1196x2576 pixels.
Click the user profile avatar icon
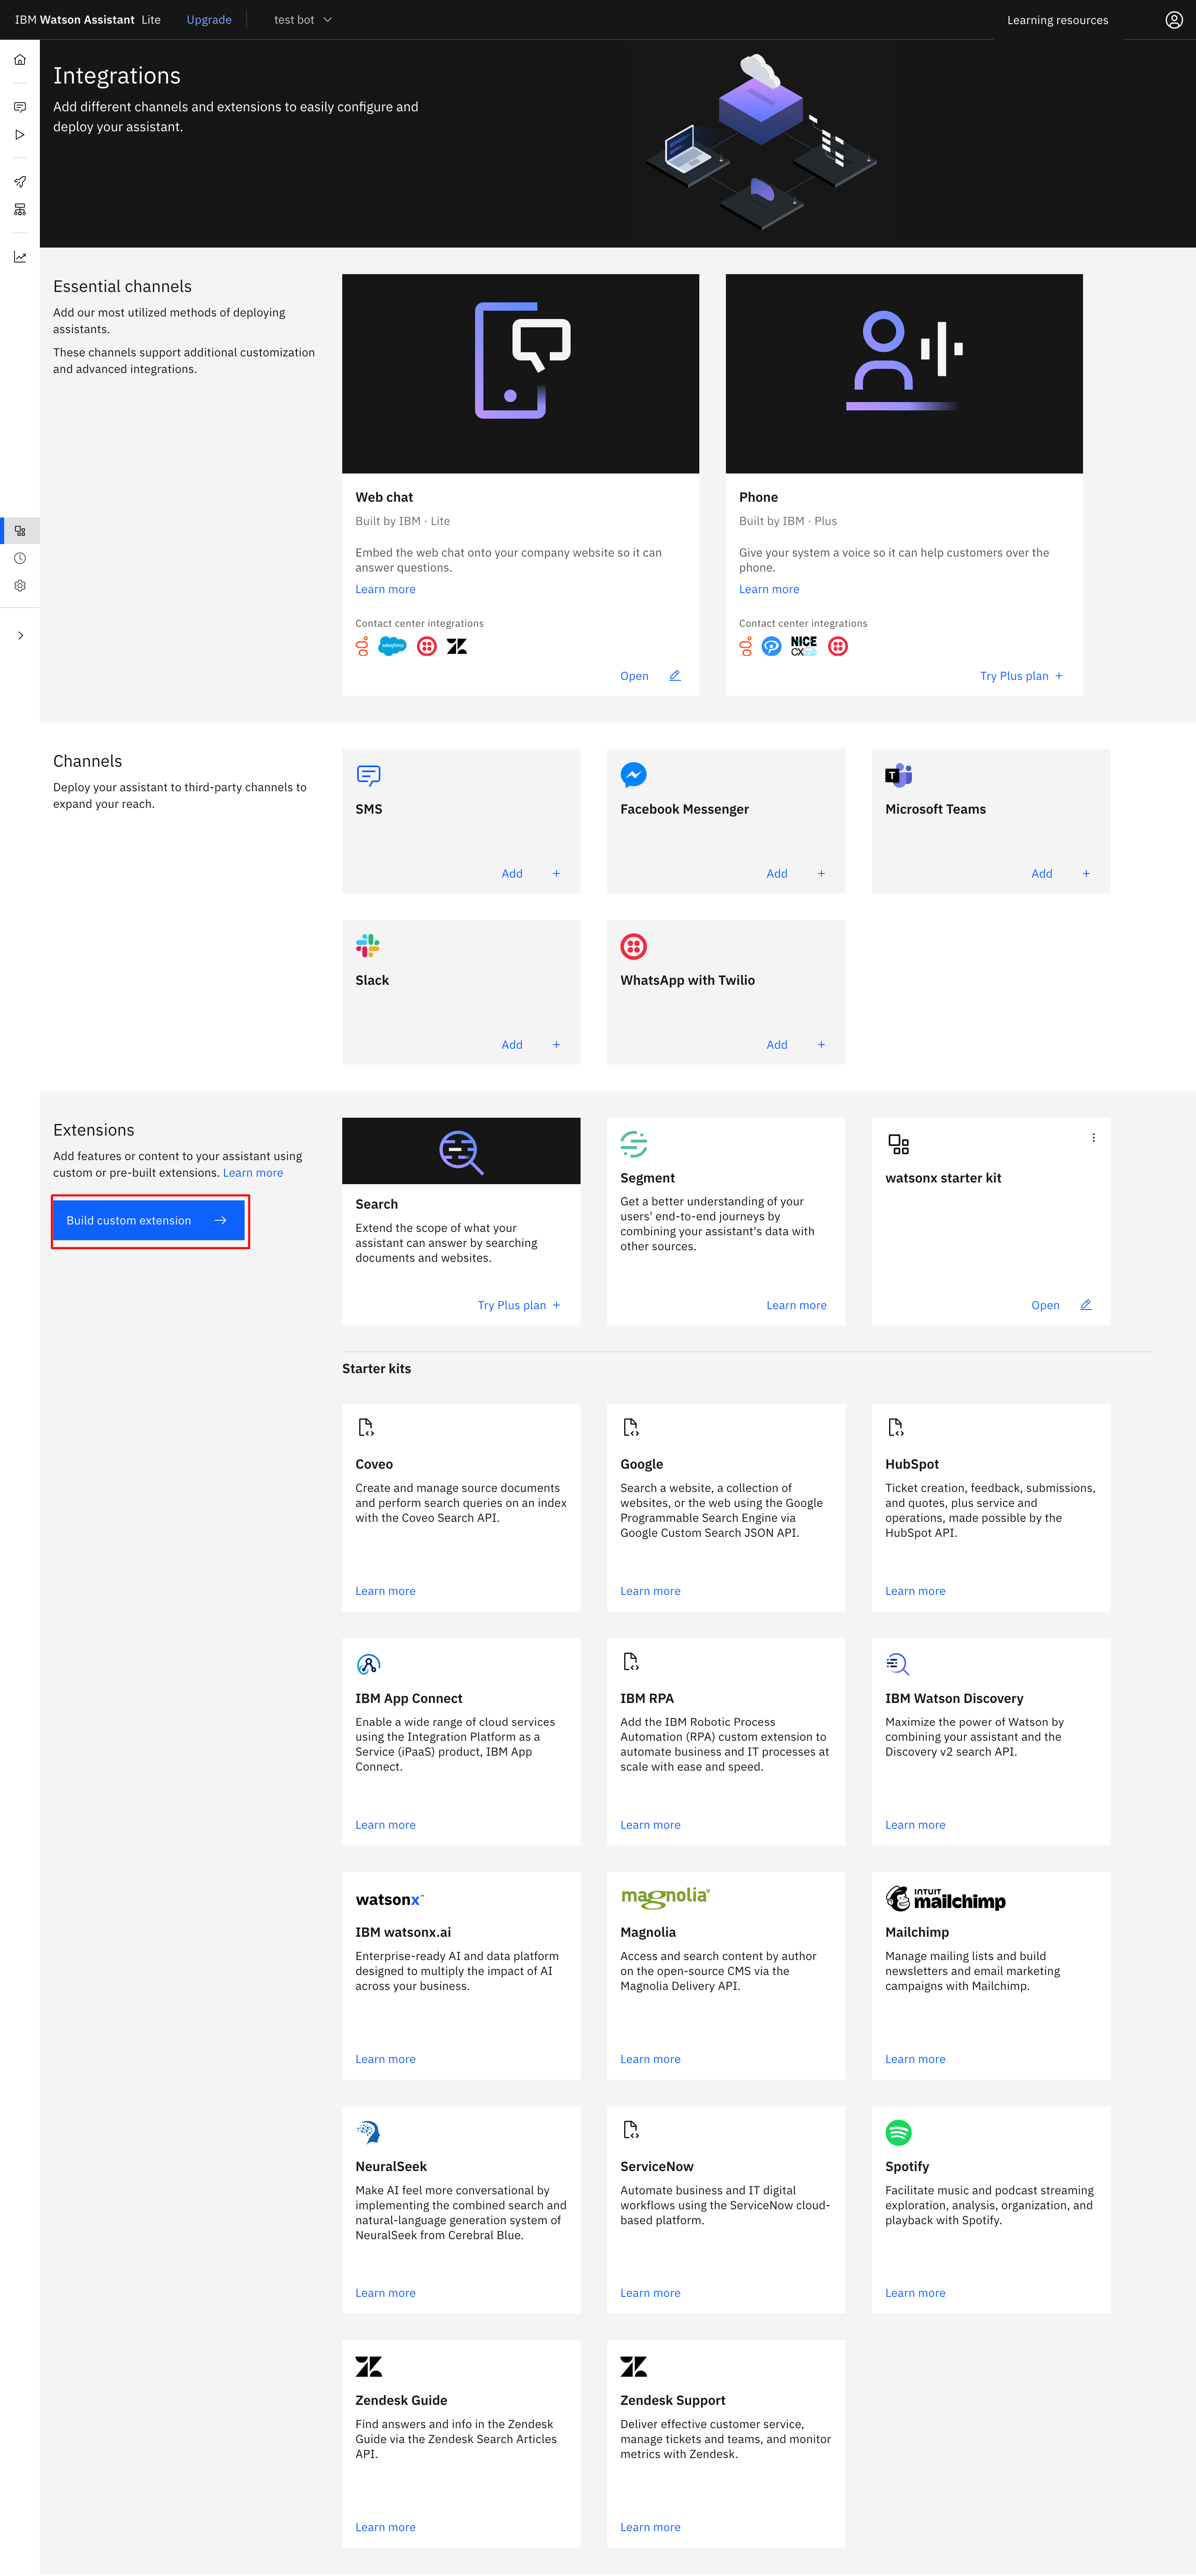click(x=1174, y=20)
